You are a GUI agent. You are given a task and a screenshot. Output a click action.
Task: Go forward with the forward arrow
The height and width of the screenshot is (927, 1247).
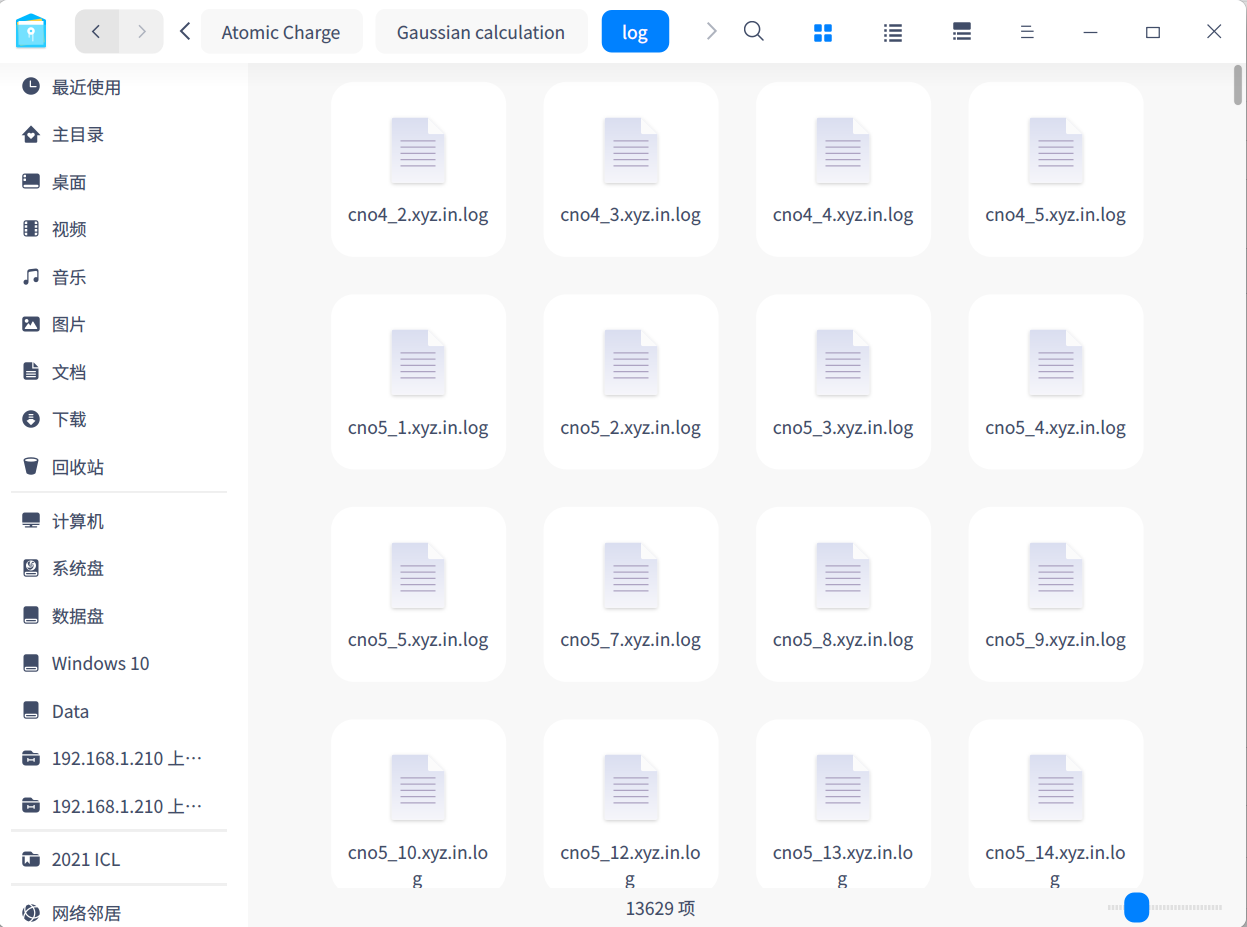[141, 32]
